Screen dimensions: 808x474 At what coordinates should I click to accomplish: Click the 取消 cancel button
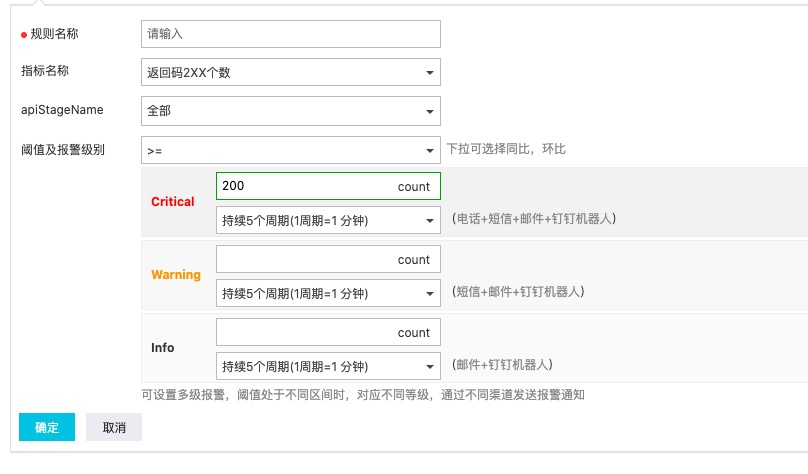(x=114, y=427)
